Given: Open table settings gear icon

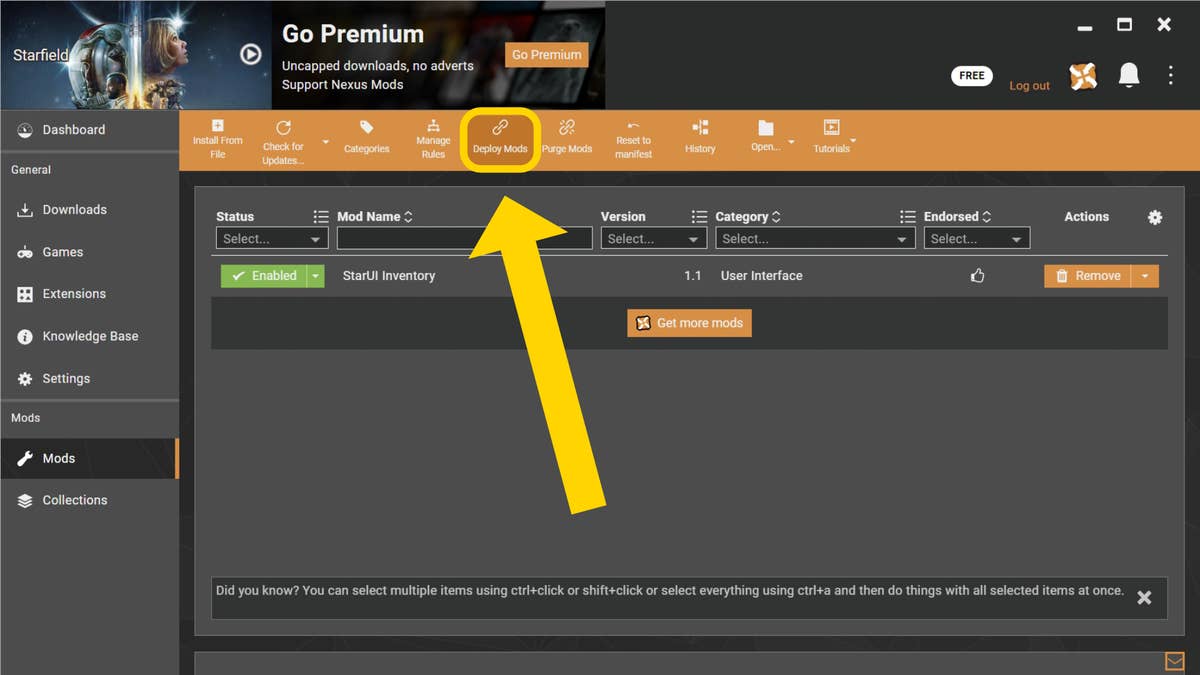Looking at the screenshot, I should pos(1155,217).
